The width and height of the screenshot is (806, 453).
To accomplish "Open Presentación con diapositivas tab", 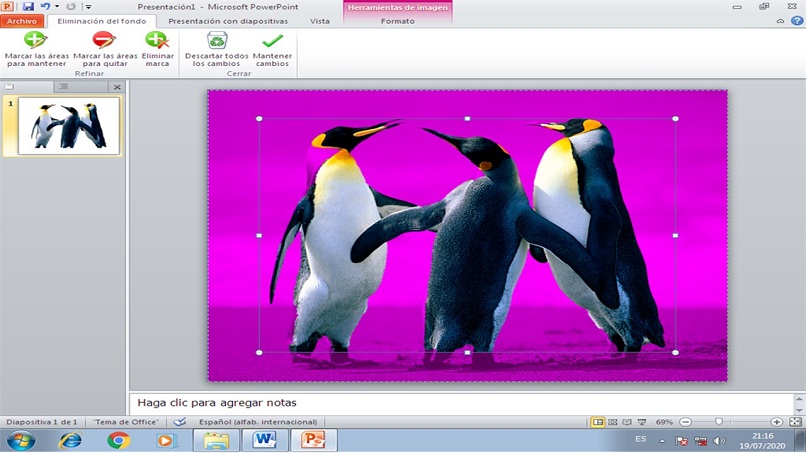I will pos(228,21).
